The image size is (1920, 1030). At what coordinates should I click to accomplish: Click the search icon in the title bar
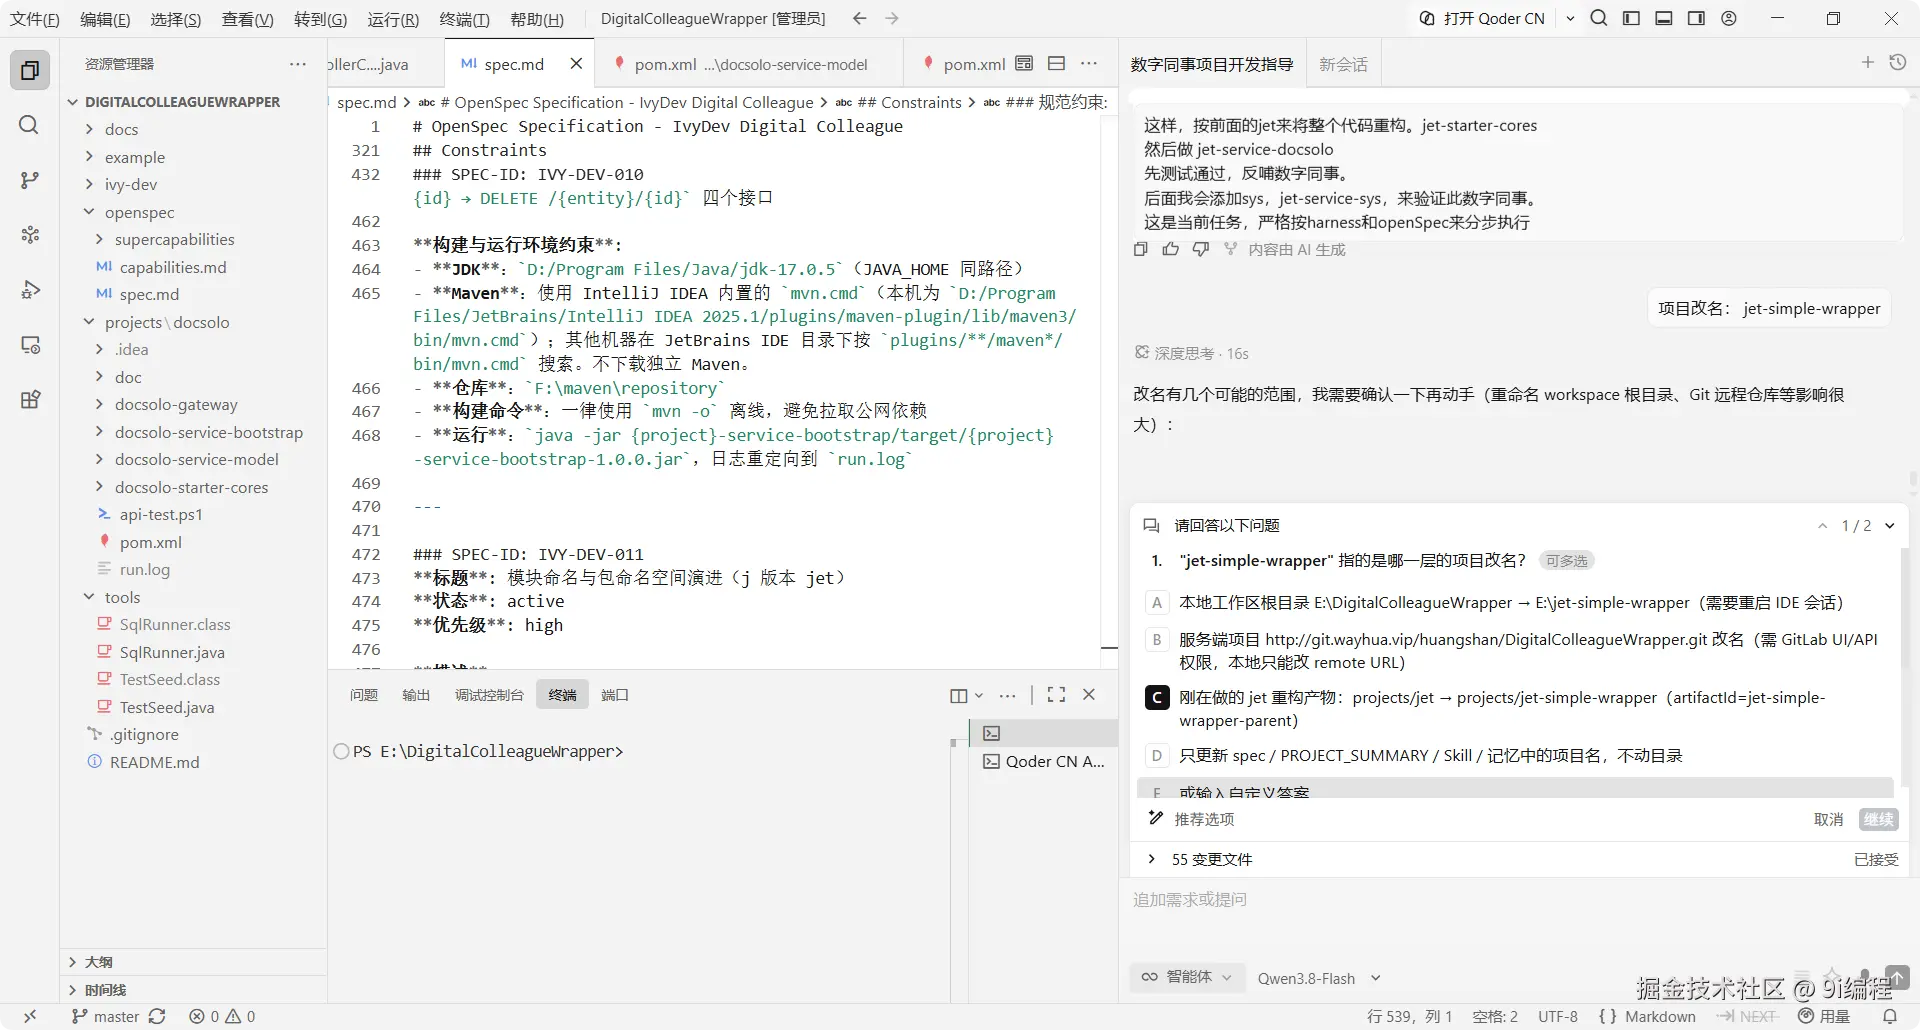click(x=1599, y=18)
